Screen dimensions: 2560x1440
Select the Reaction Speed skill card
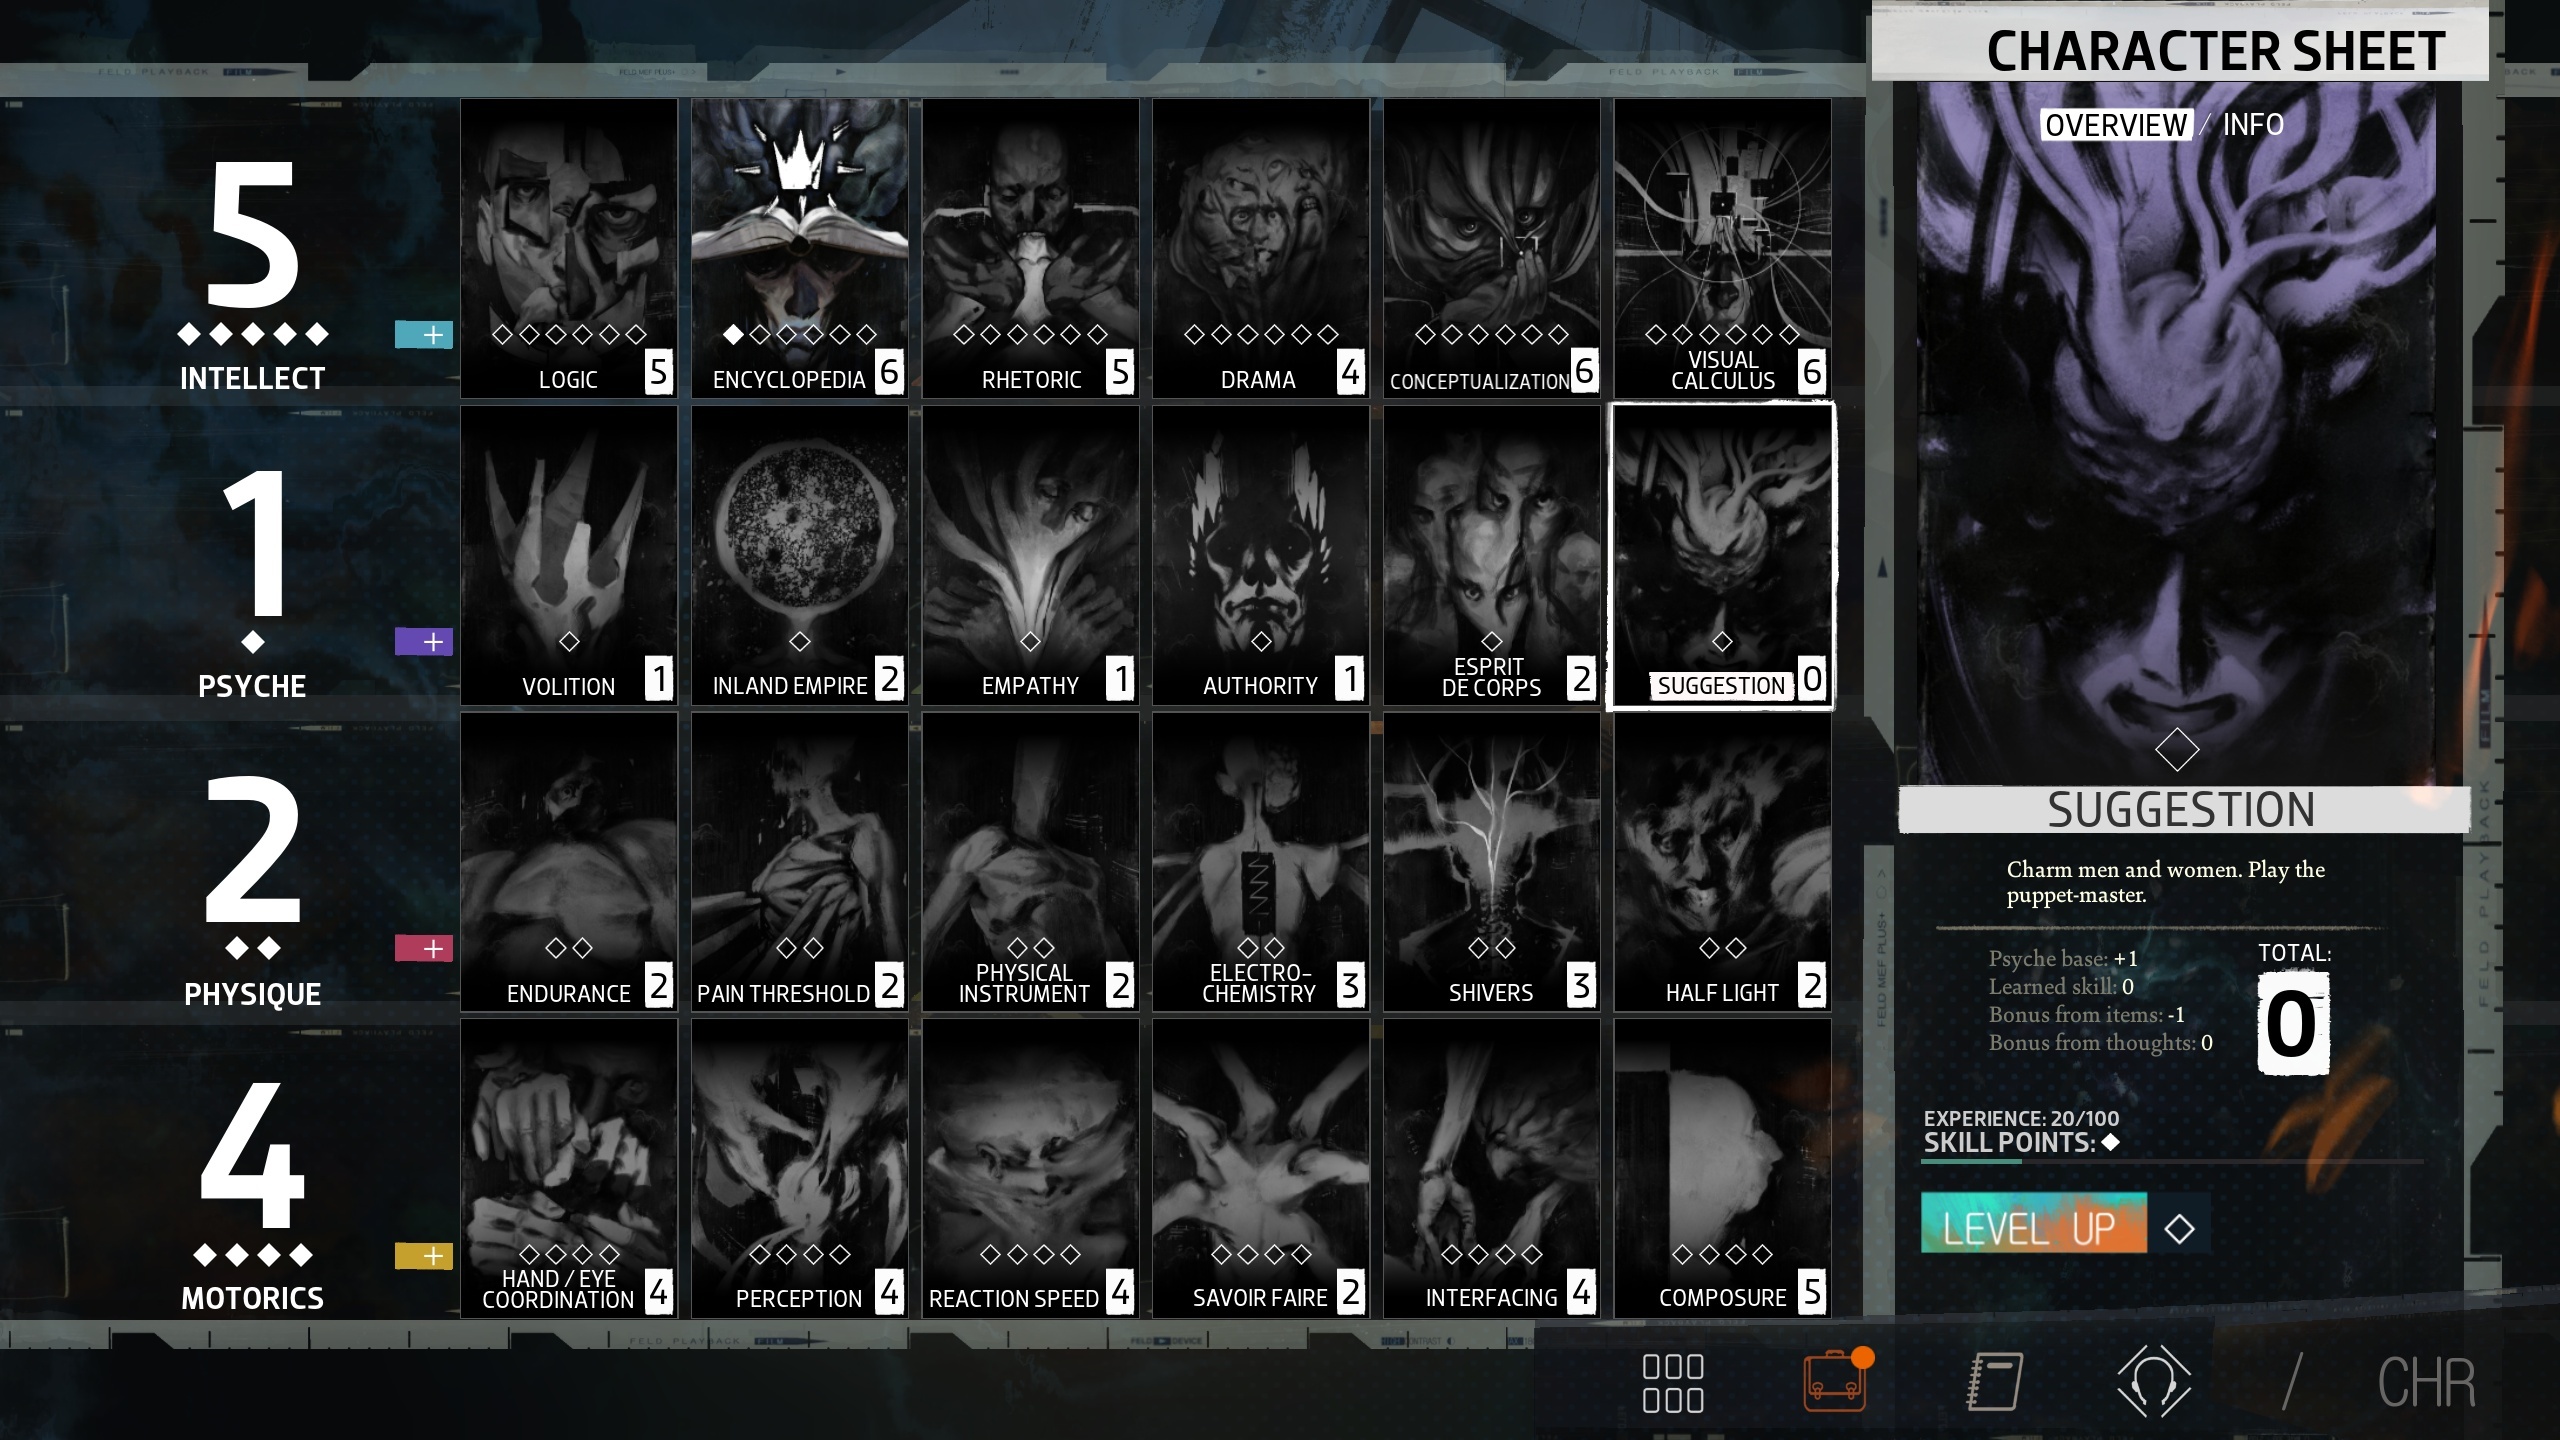(x=1030, y=1169)
